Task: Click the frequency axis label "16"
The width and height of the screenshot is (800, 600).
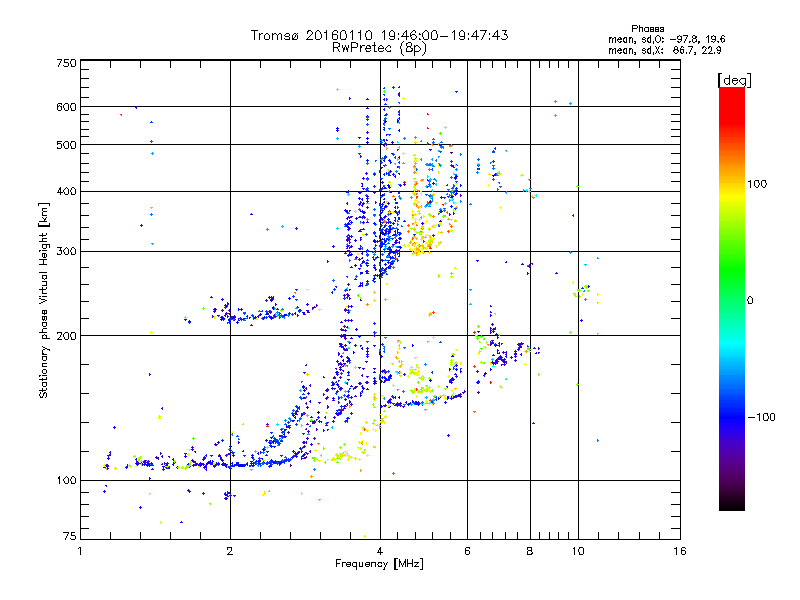Action: pos(680,551)
